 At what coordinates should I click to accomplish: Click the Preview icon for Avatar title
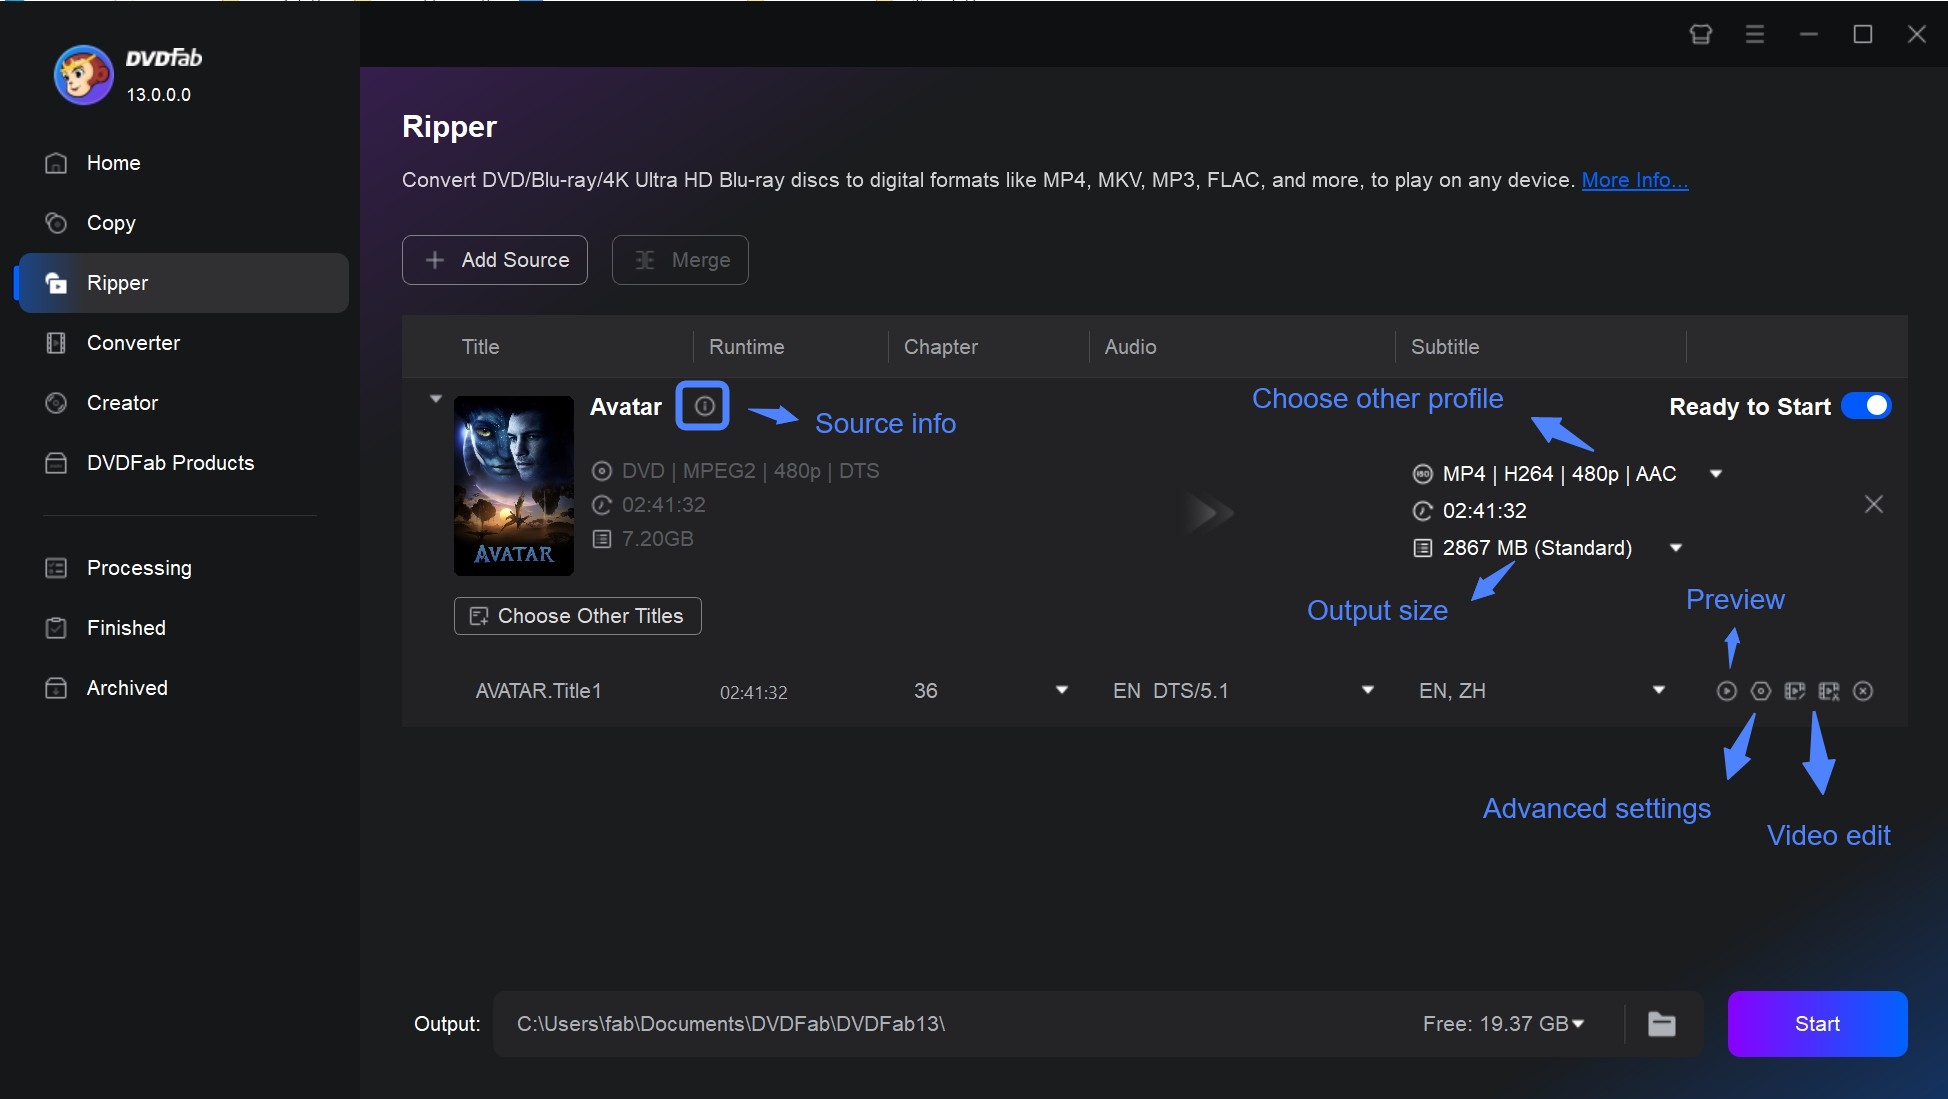[x=1726, y=691]
